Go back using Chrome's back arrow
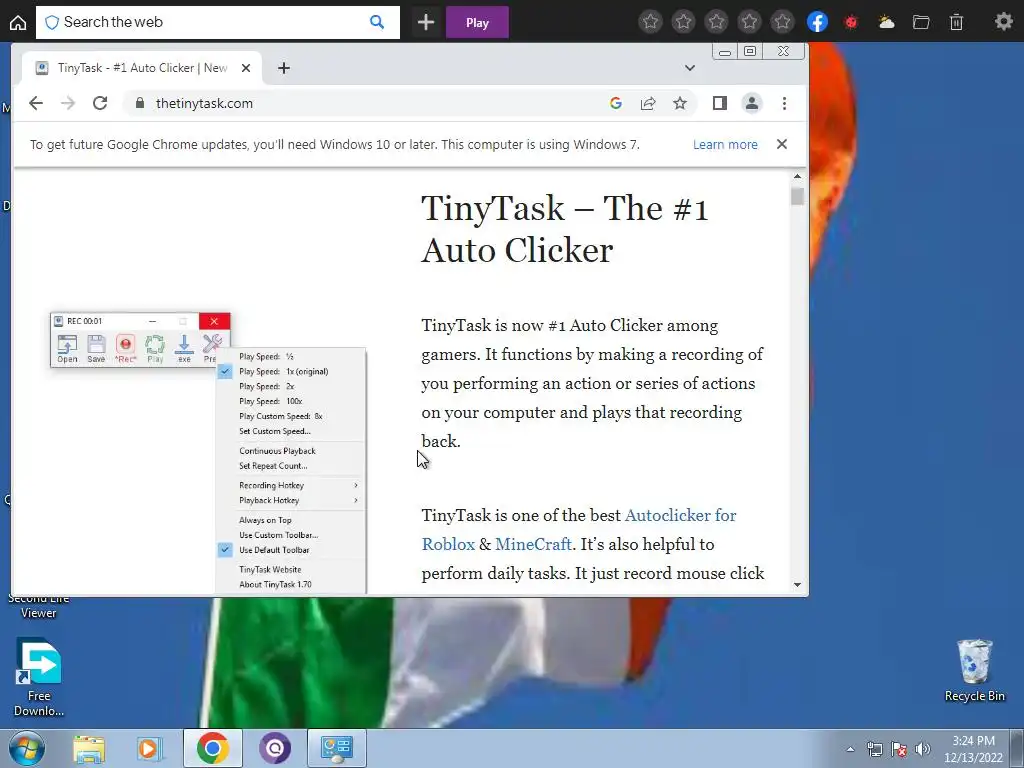Image resolution: width=1024 pixels, height=768 pixels. [x=36, y=103]
